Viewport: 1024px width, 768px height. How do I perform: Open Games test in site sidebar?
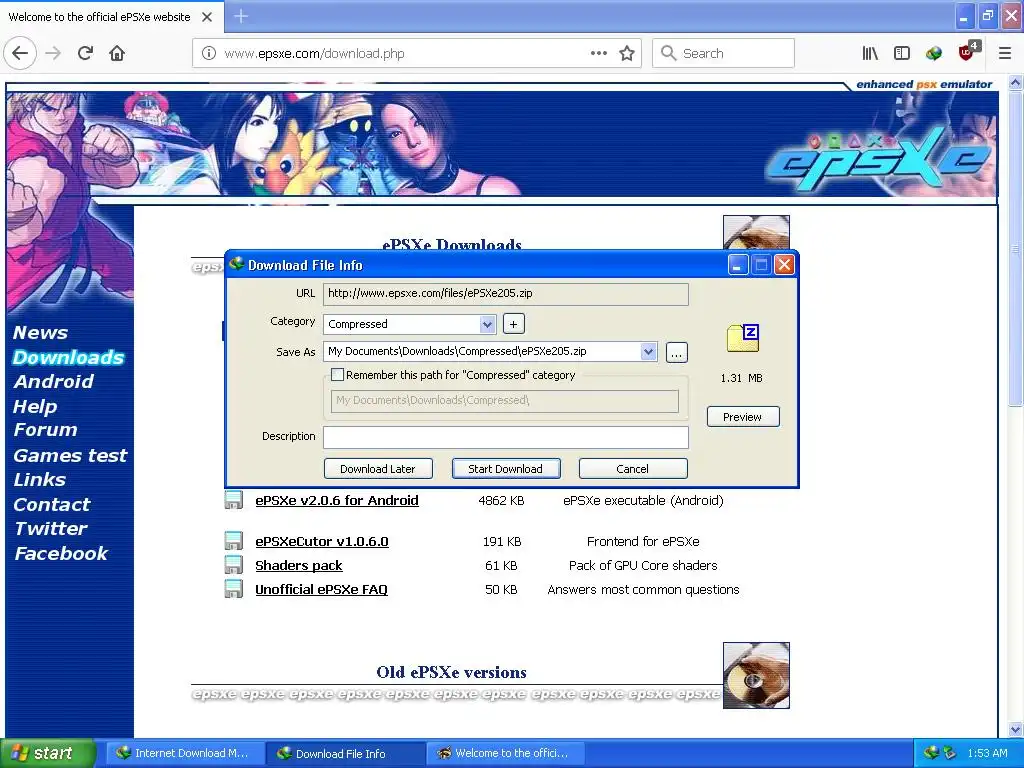[71, 455]
